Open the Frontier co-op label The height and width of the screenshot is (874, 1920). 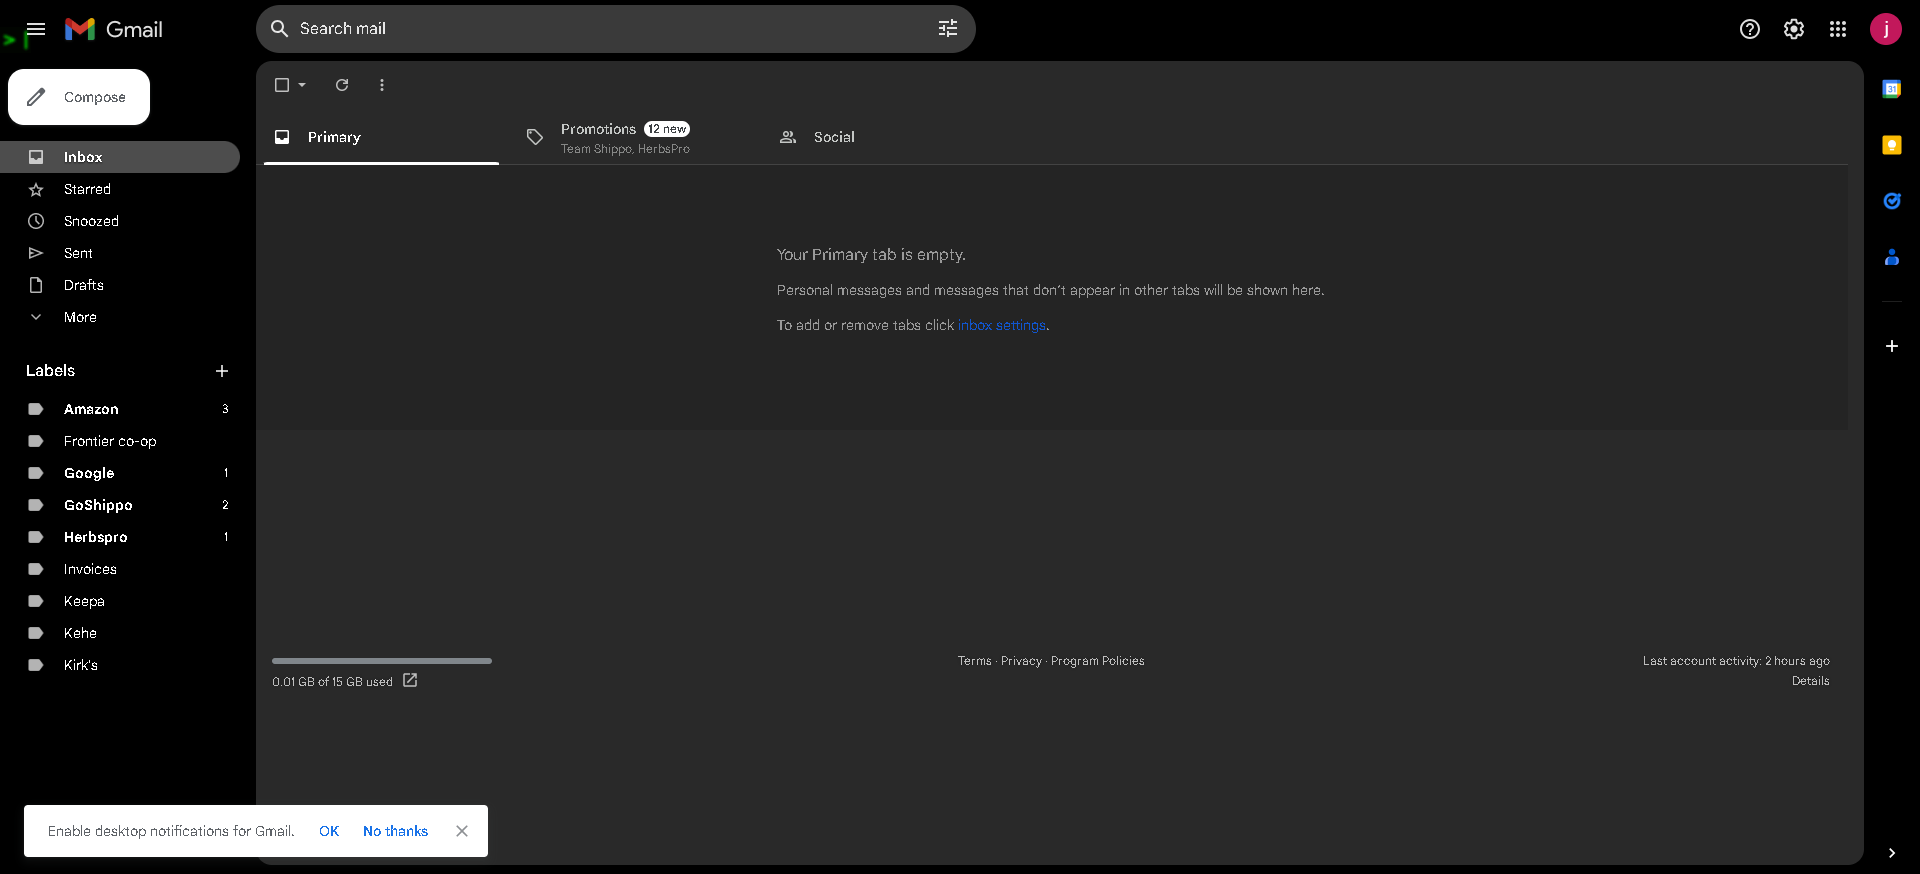click(120, 441)
